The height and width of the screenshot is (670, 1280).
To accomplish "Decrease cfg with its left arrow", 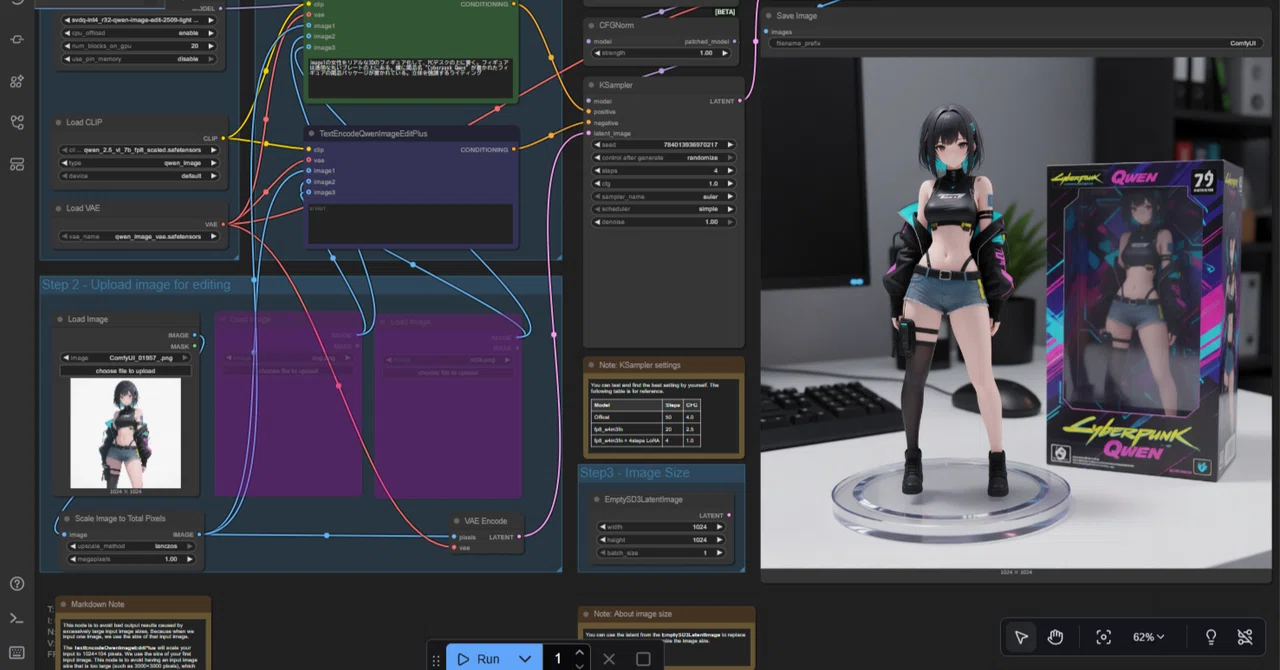I will click(598, 184).
